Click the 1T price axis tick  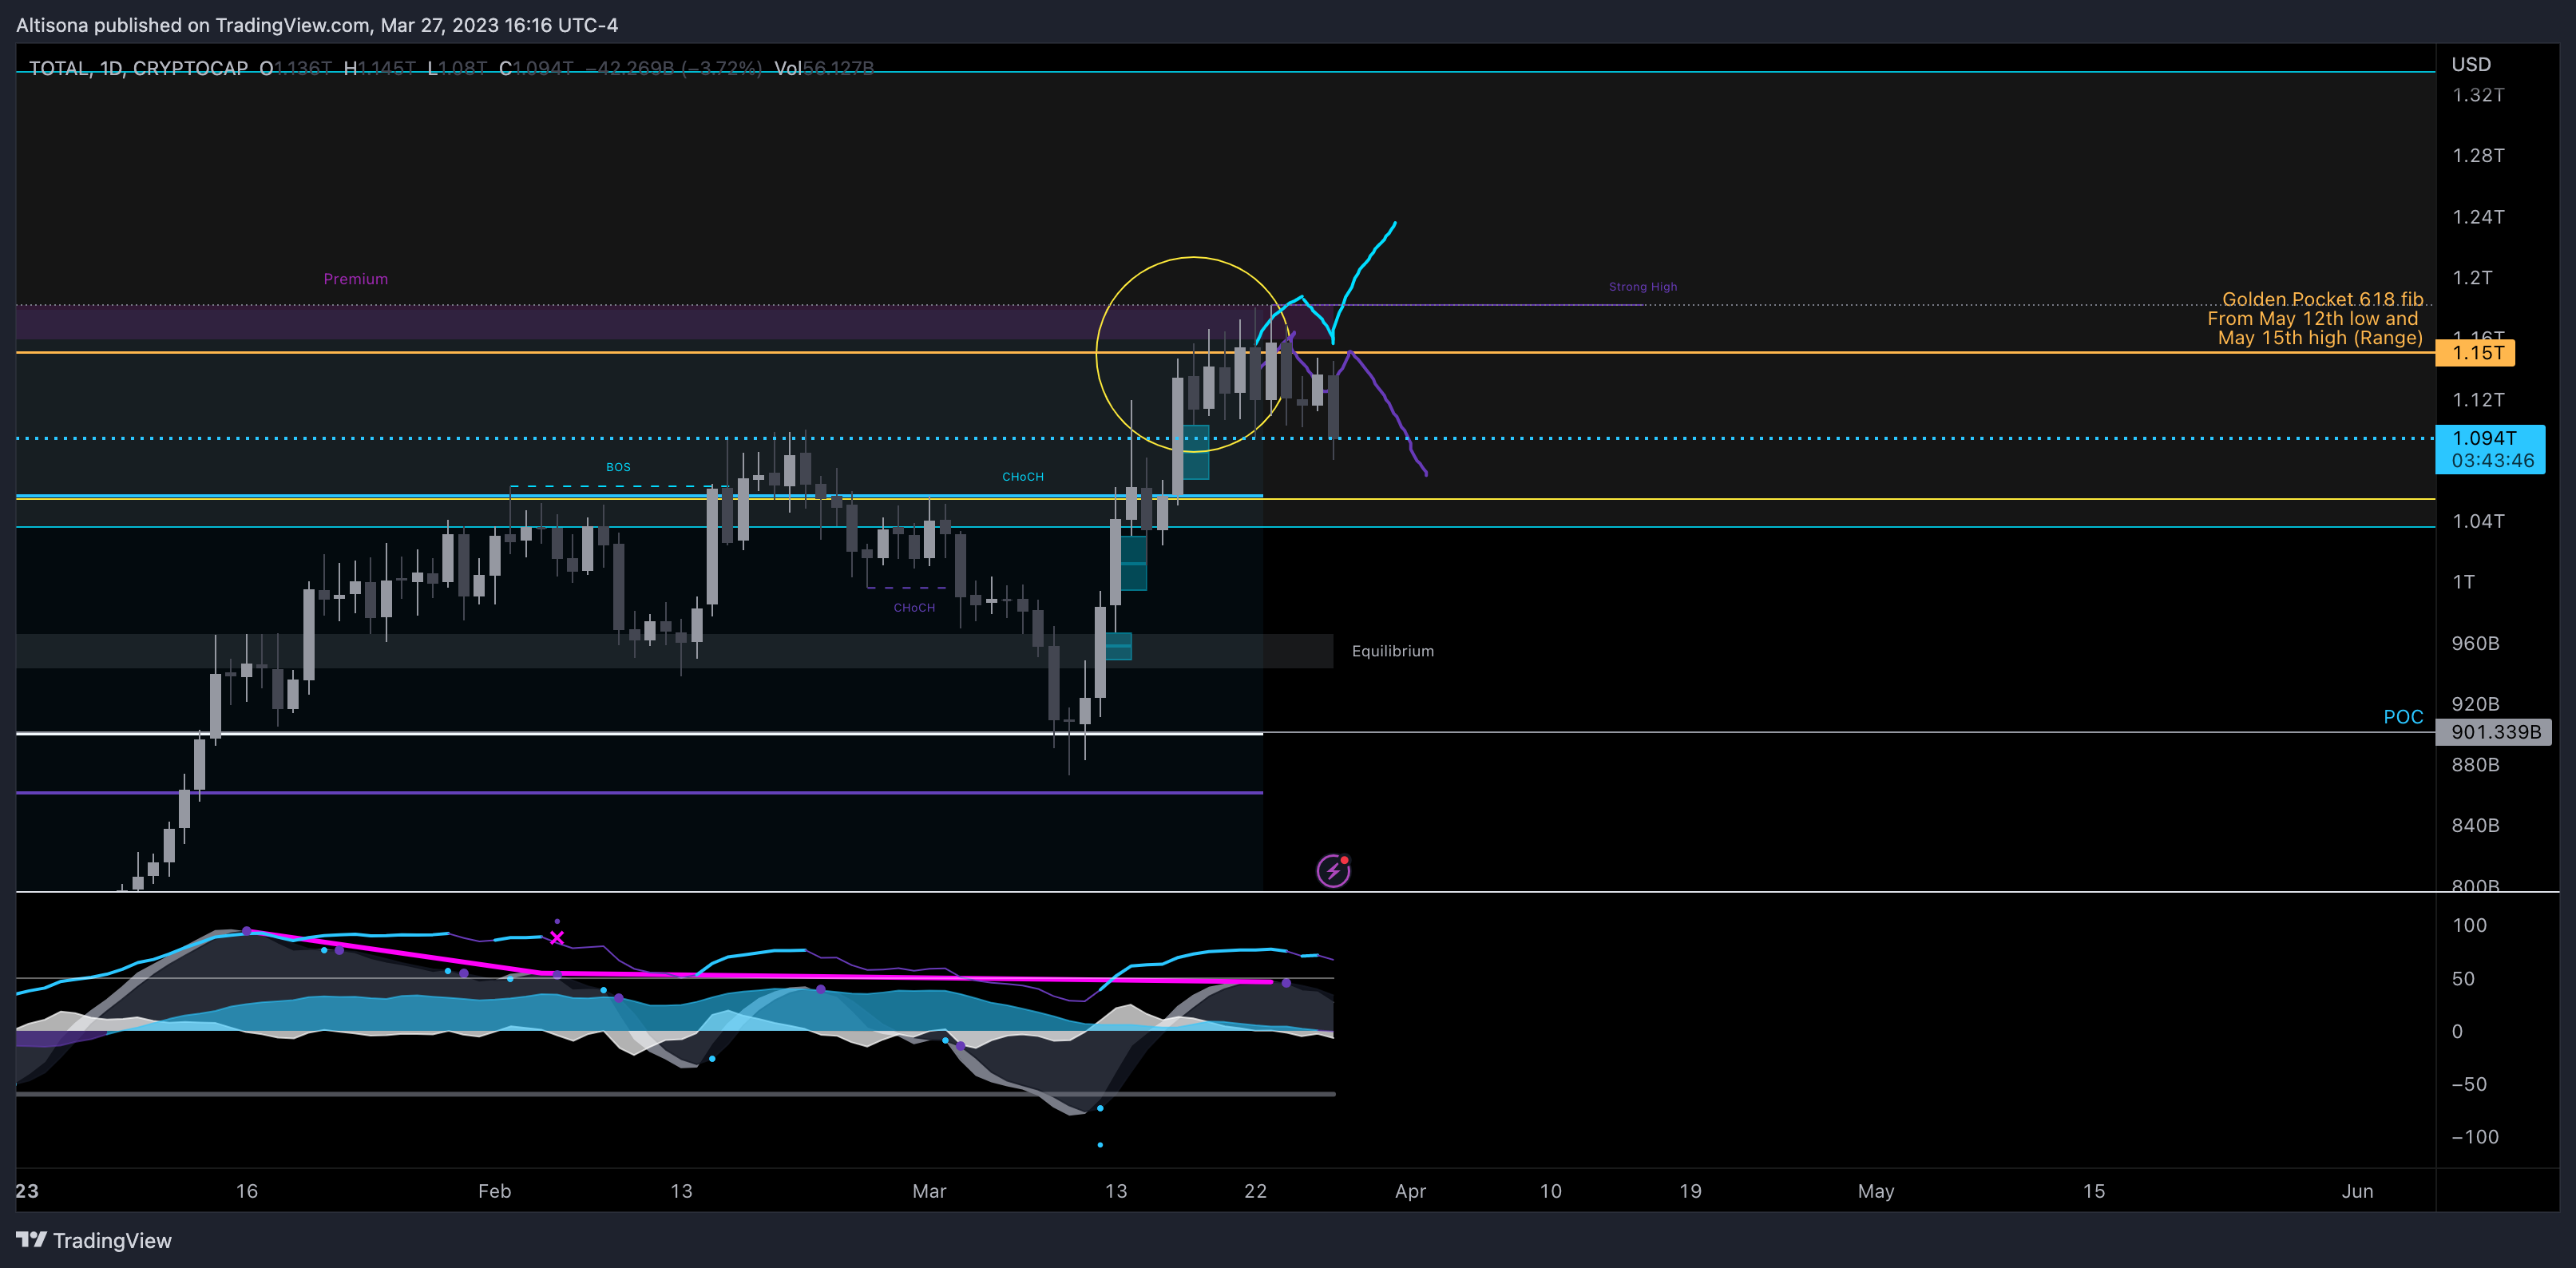pos(2463,582)
